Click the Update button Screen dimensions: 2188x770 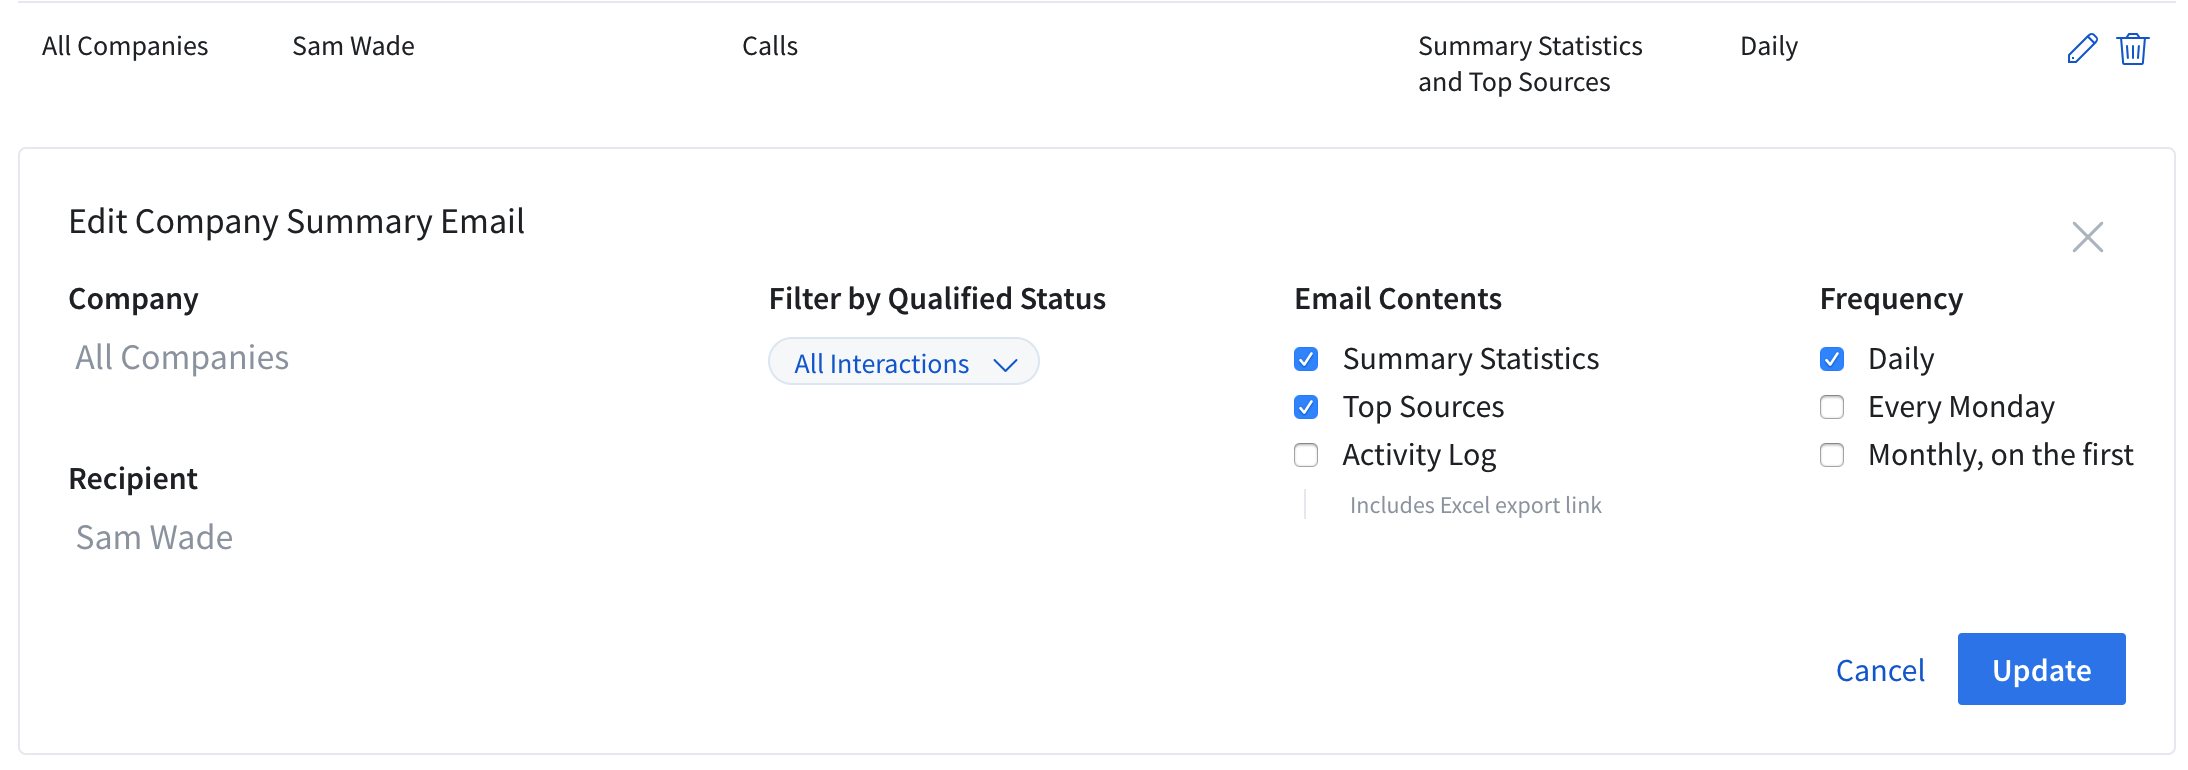(2041, 669)
